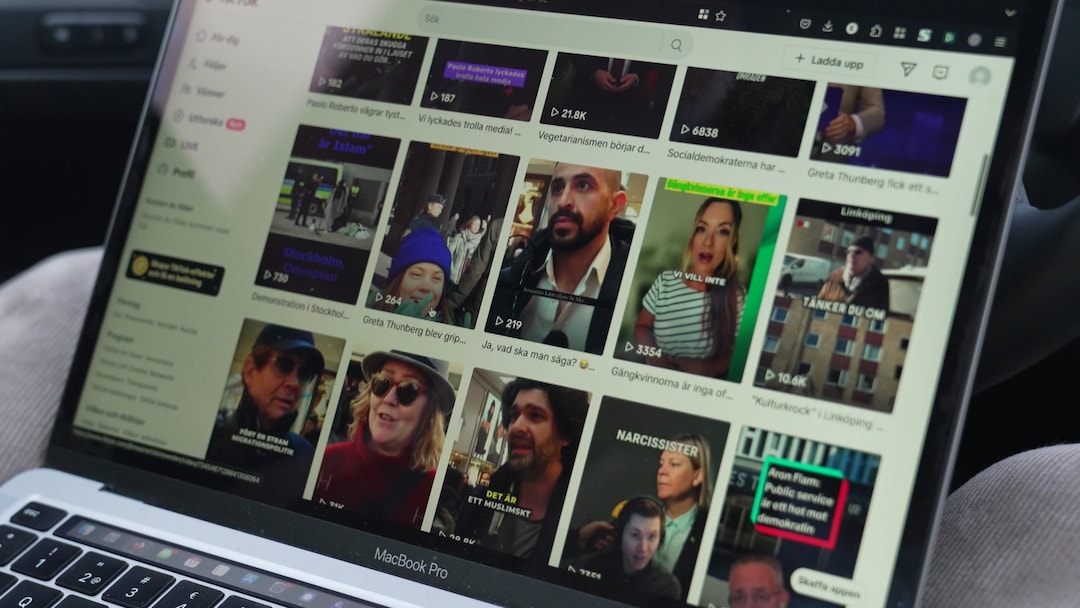Open the messages paper plane icon
This screenshot has height=608, width=1080.
pos(908,69)
